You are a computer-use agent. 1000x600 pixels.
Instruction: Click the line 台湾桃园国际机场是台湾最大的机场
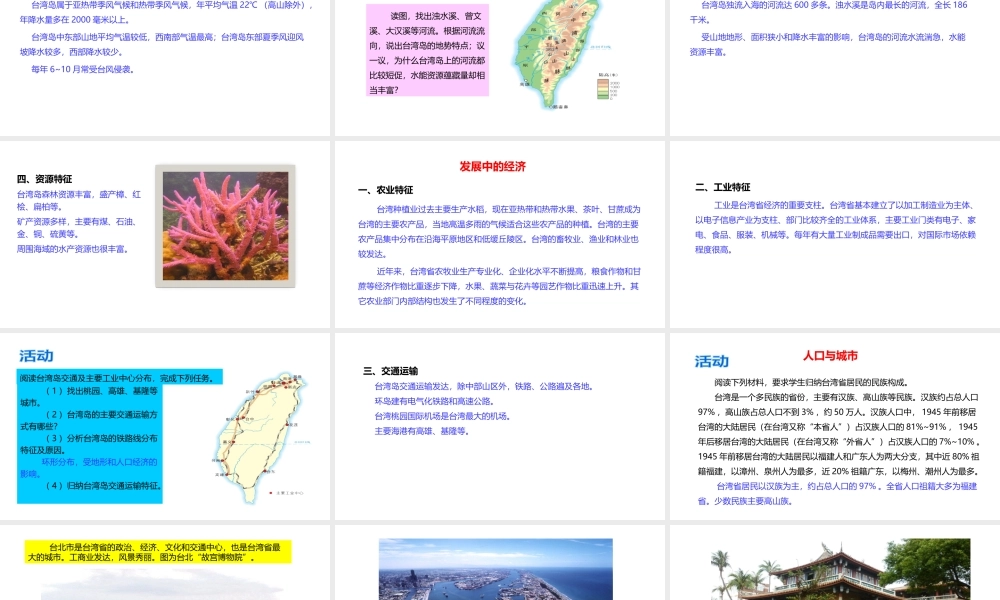point(443,416)
